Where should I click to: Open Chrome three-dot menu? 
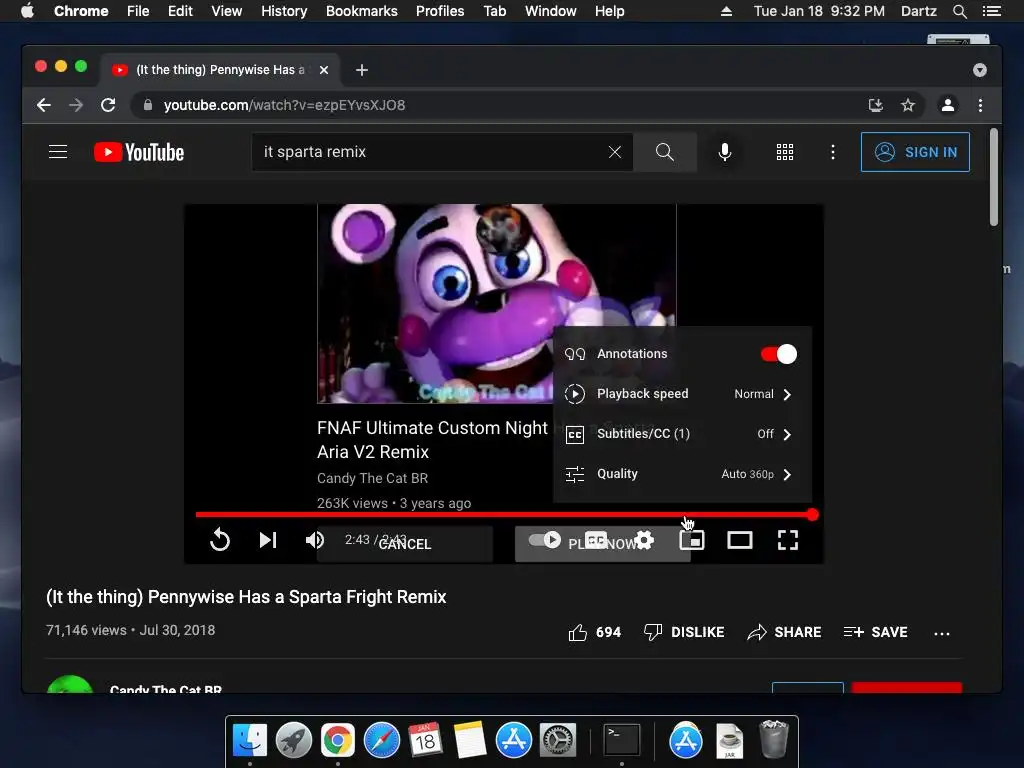(980, 105)
